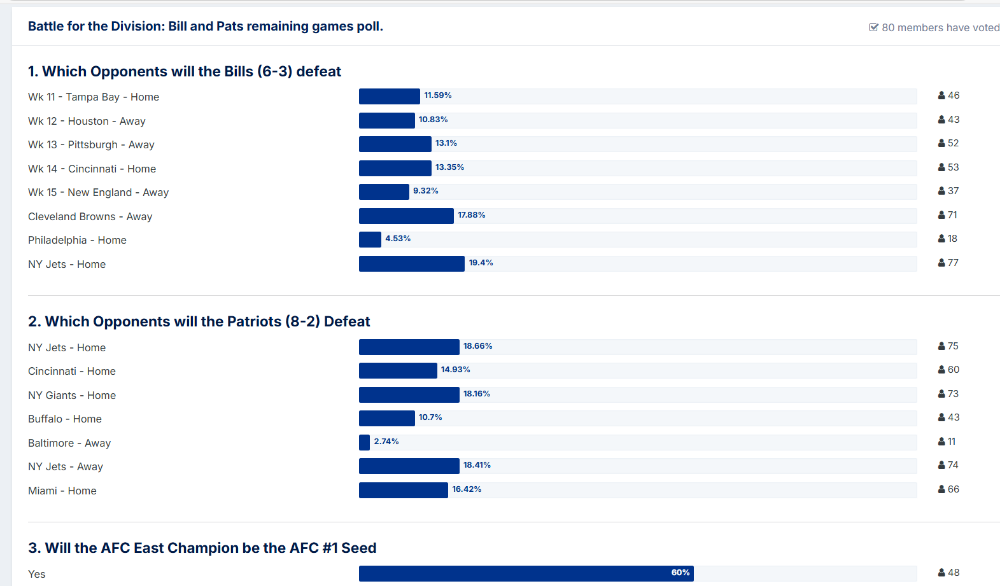
Task: Open voter list icon for Cleveland Browns
Action: click(942, 216)
